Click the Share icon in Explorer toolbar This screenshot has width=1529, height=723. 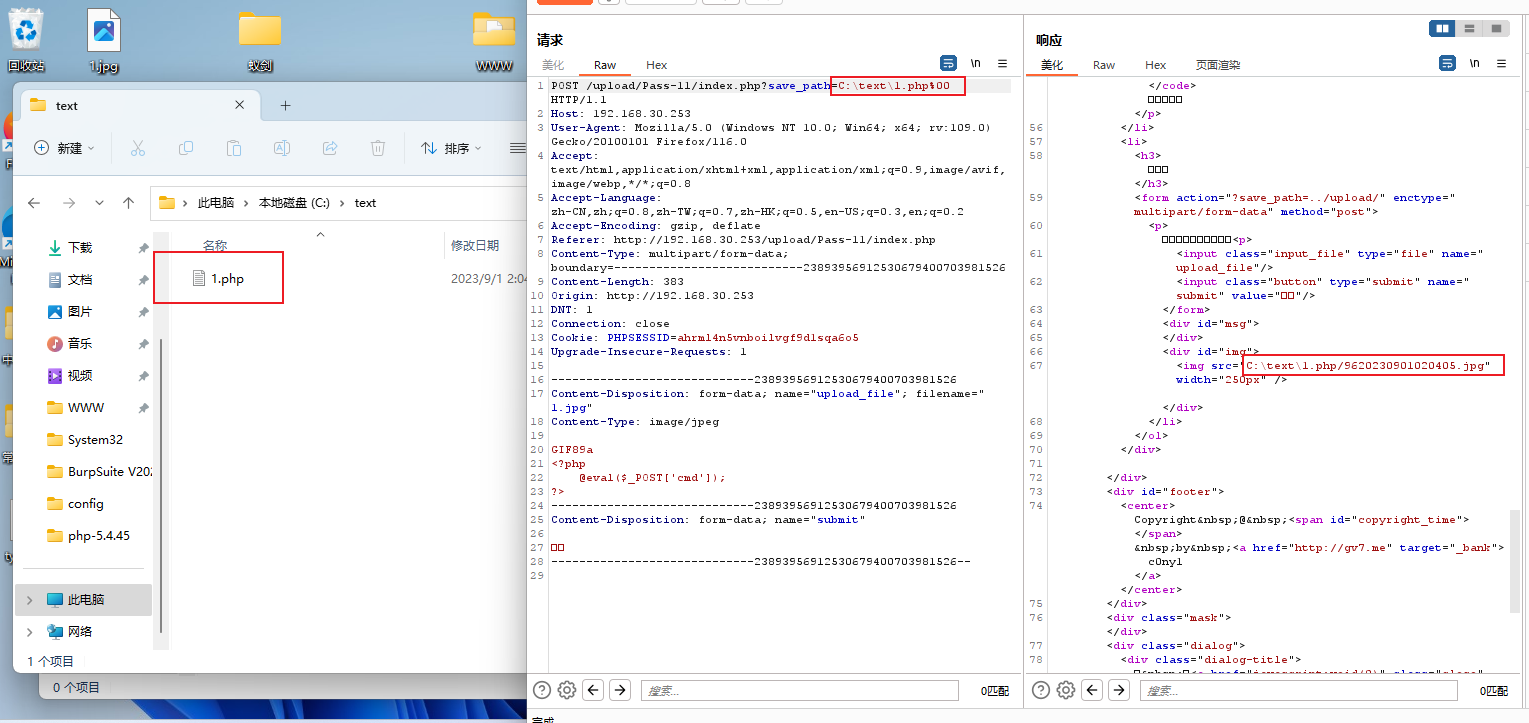point(330,148)
